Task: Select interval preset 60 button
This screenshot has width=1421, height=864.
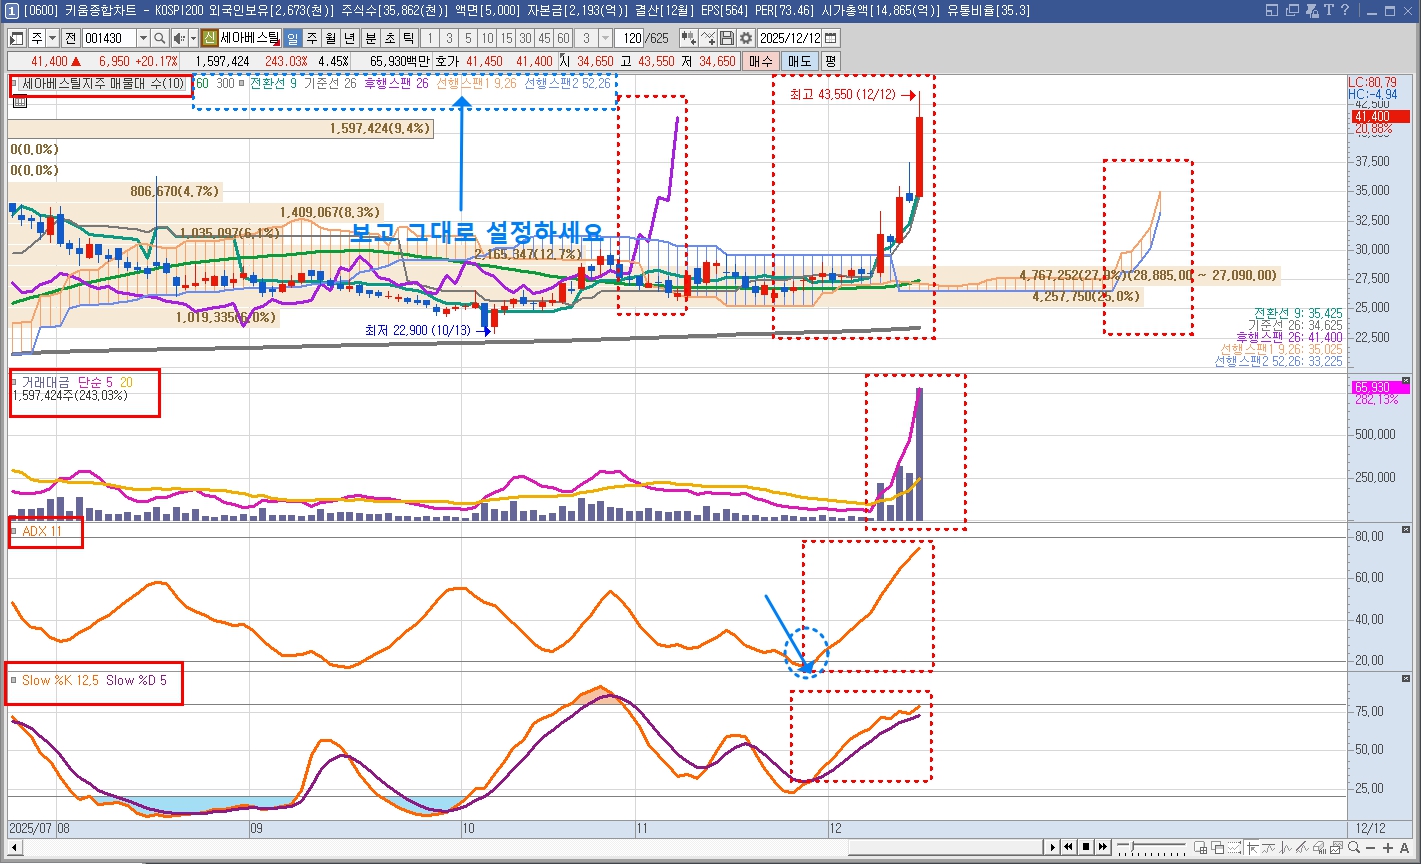Action: (x=563, y=38)
